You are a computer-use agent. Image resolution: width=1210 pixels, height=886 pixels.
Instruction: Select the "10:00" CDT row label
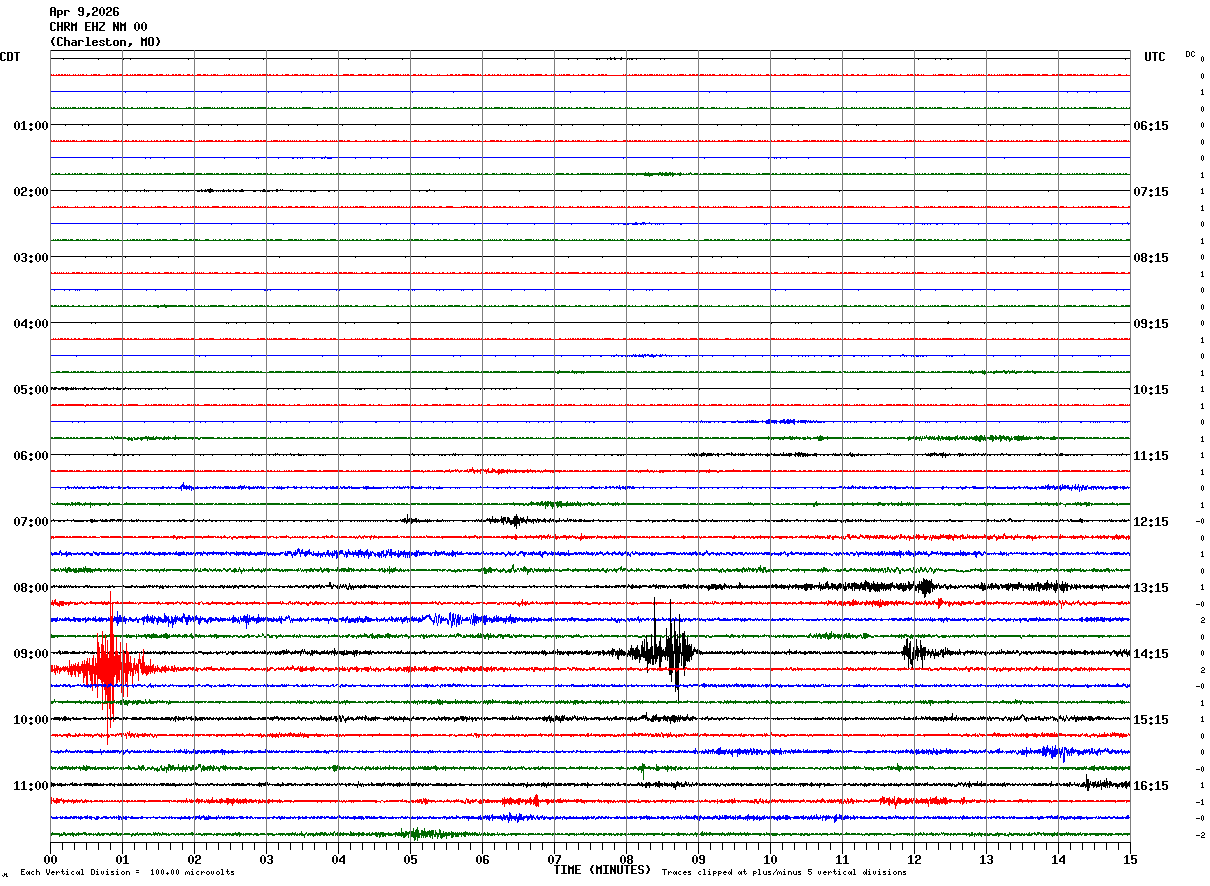[x=31, y=720]
